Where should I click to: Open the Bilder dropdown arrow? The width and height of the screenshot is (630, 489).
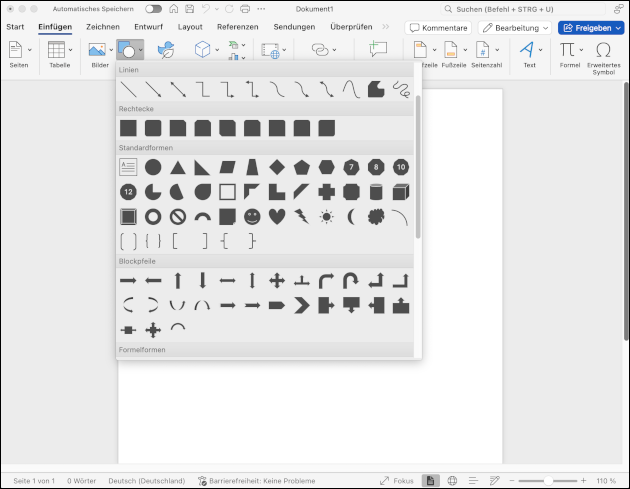(x=111, y=50)
